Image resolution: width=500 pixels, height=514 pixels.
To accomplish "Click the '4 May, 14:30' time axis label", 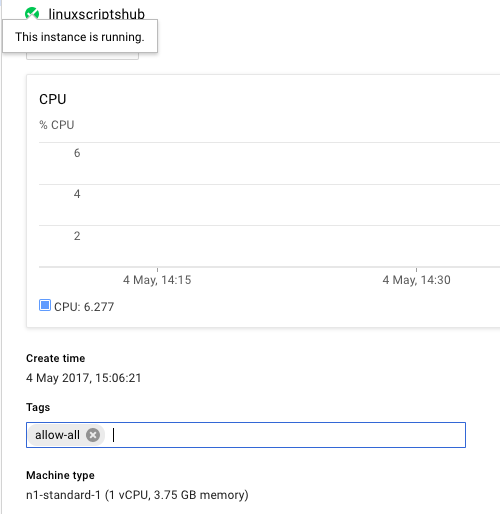I will pos(416,280).
